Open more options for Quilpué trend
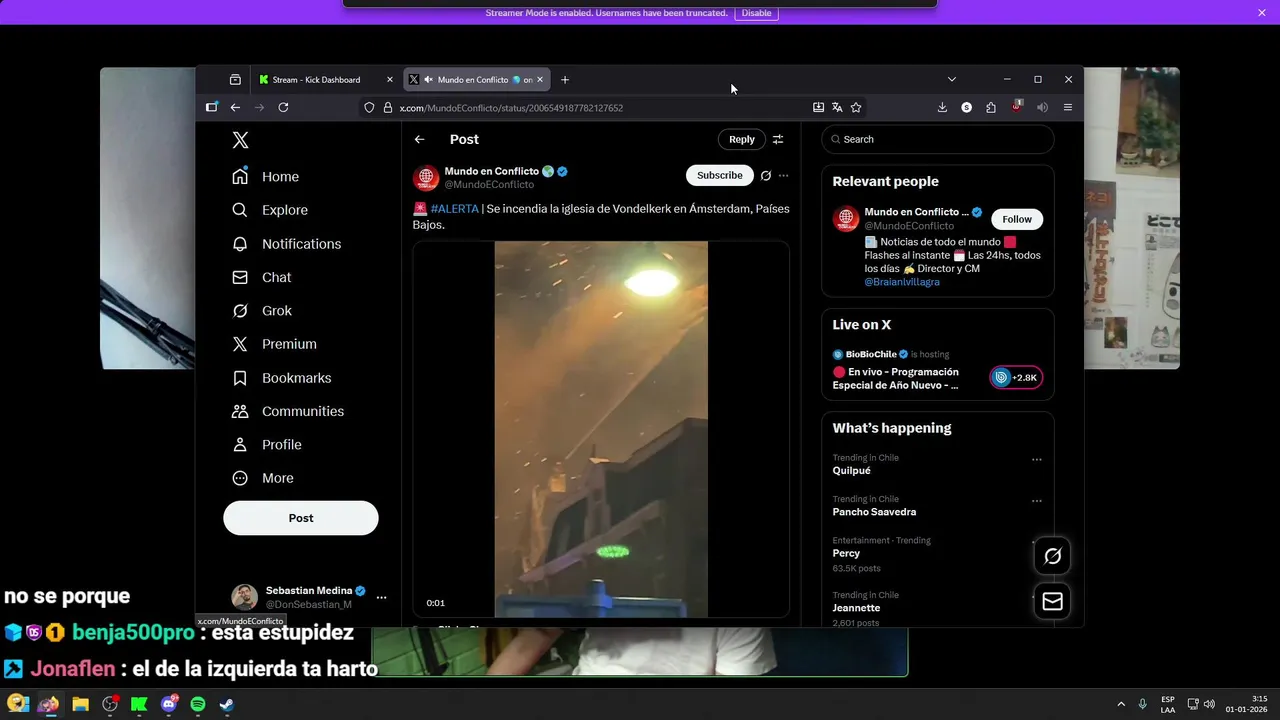 [x=1036, y=460]
